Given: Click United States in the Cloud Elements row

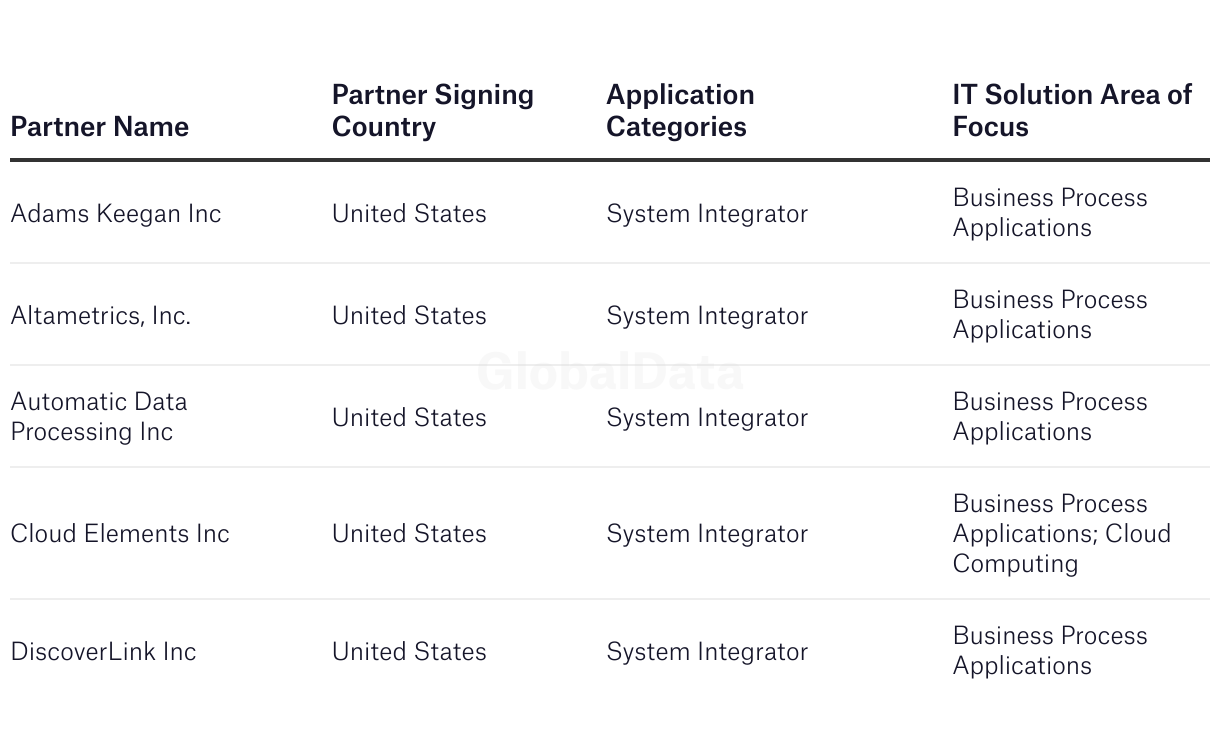Looking at the screenshot, I should (x=409, y=534).
